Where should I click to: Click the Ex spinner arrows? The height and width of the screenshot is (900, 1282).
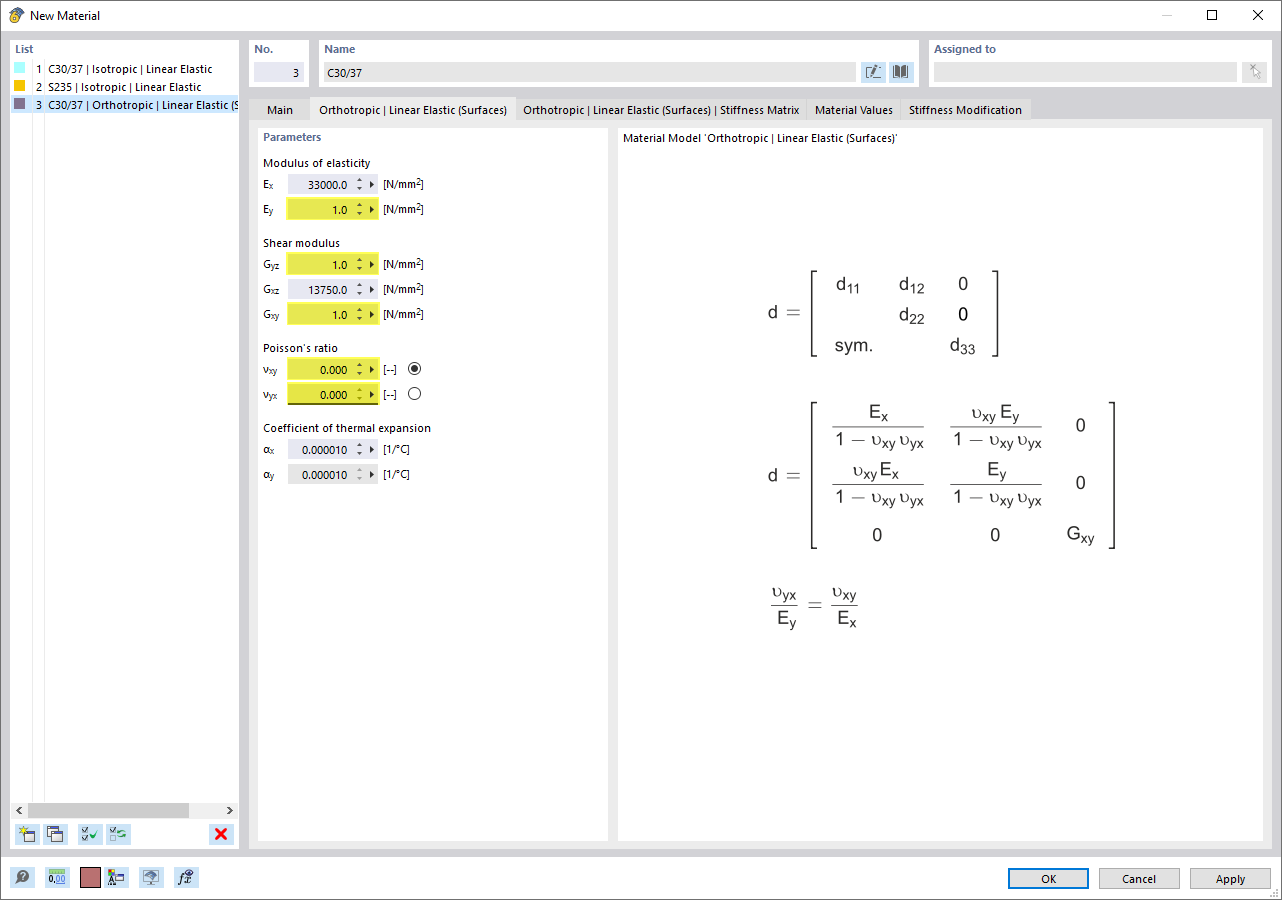pos(360,185)
